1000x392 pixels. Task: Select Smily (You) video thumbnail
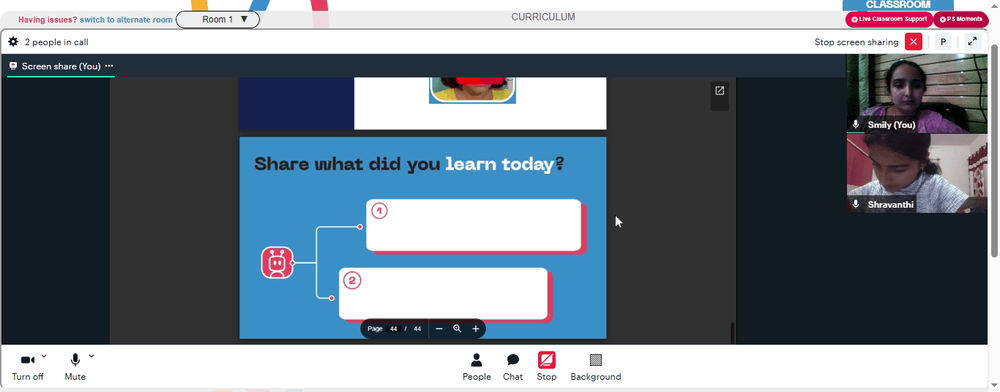click(916, 94)
